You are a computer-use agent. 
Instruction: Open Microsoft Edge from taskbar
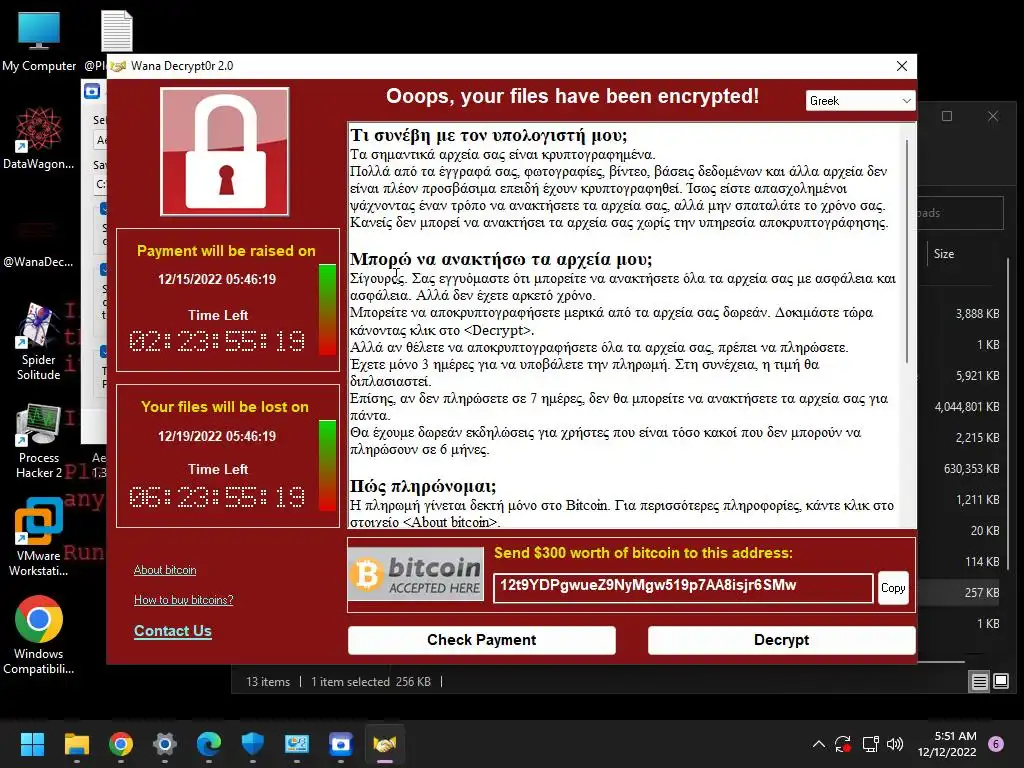(x=208, y=744)
